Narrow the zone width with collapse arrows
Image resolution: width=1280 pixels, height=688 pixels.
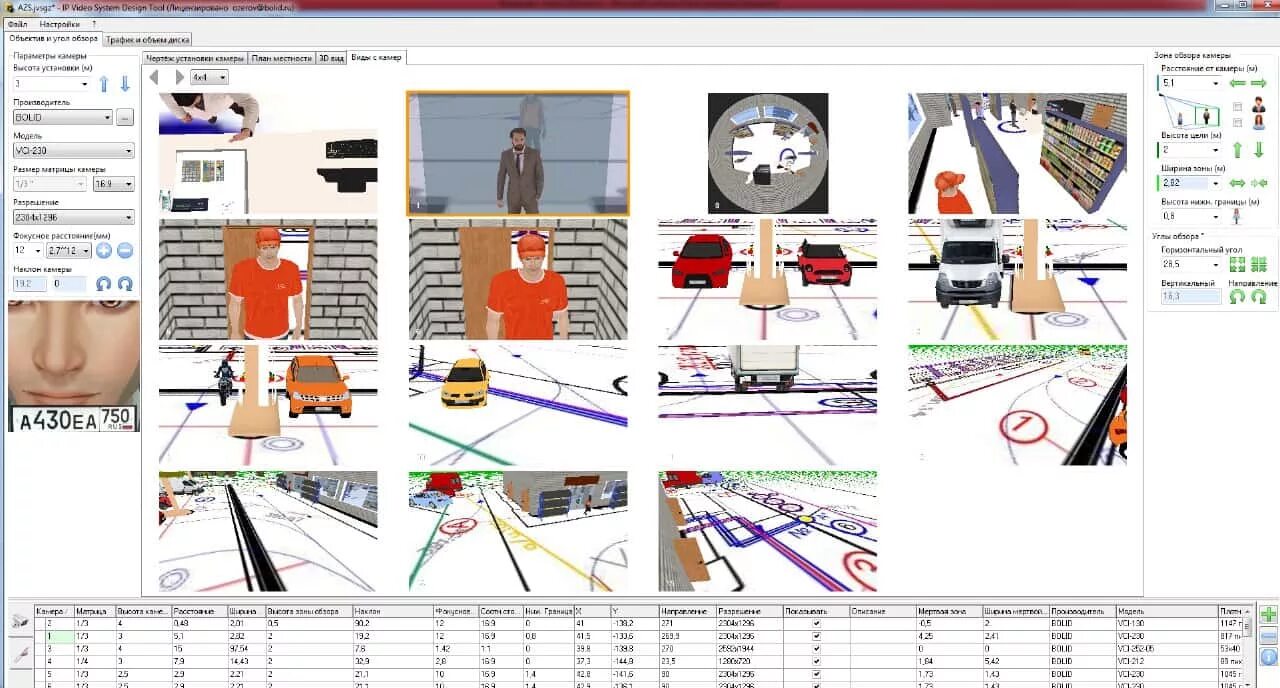tap(1259, 183)
